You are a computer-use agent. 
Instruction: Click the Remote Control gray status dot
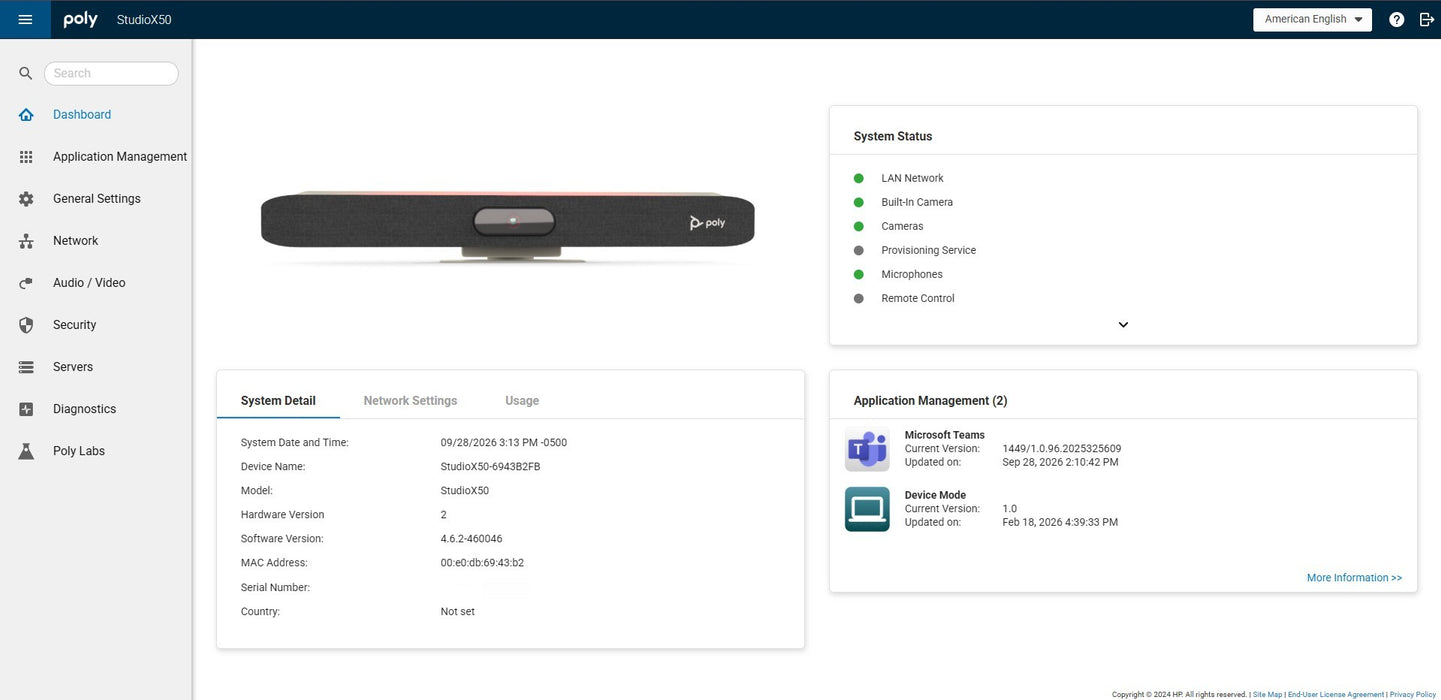coord(858,298)
